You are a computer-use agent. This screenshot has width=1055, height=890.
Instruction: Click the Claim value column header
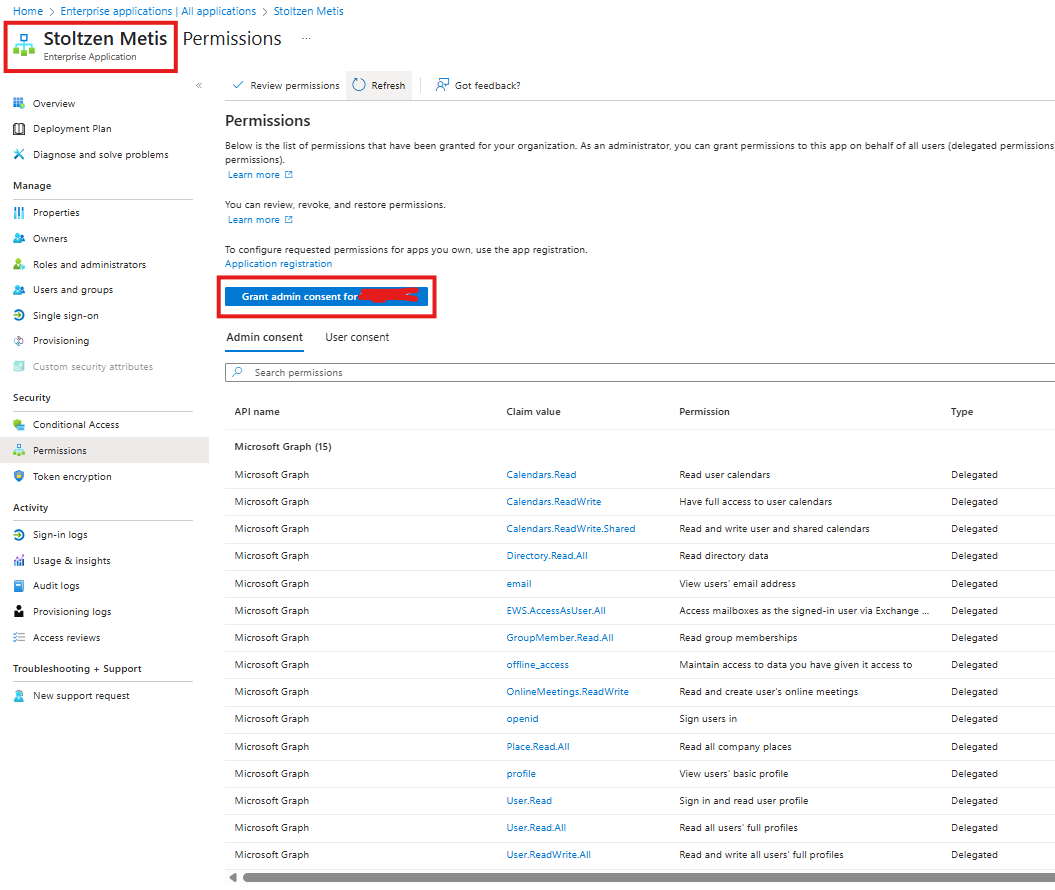pos(534,411)
